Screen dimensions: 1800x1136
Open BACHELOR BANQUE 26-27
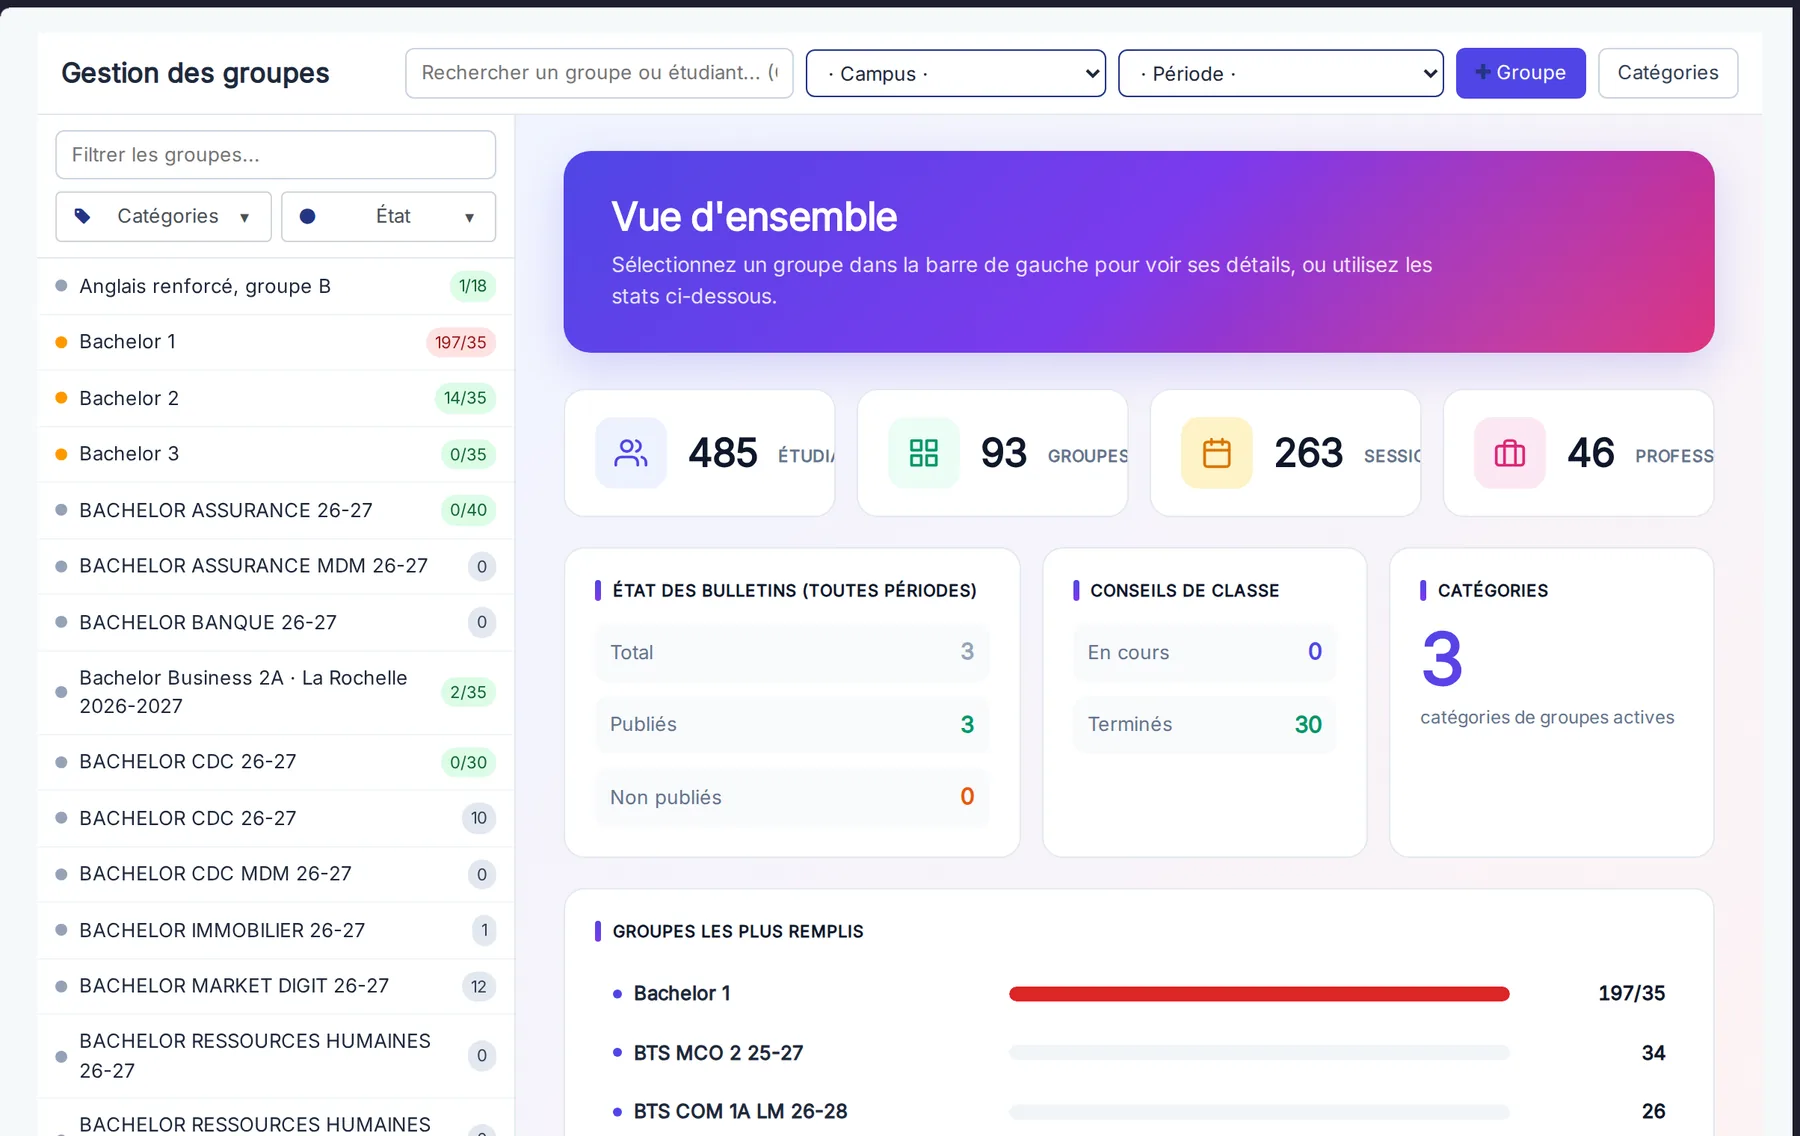tap(276, 622)
